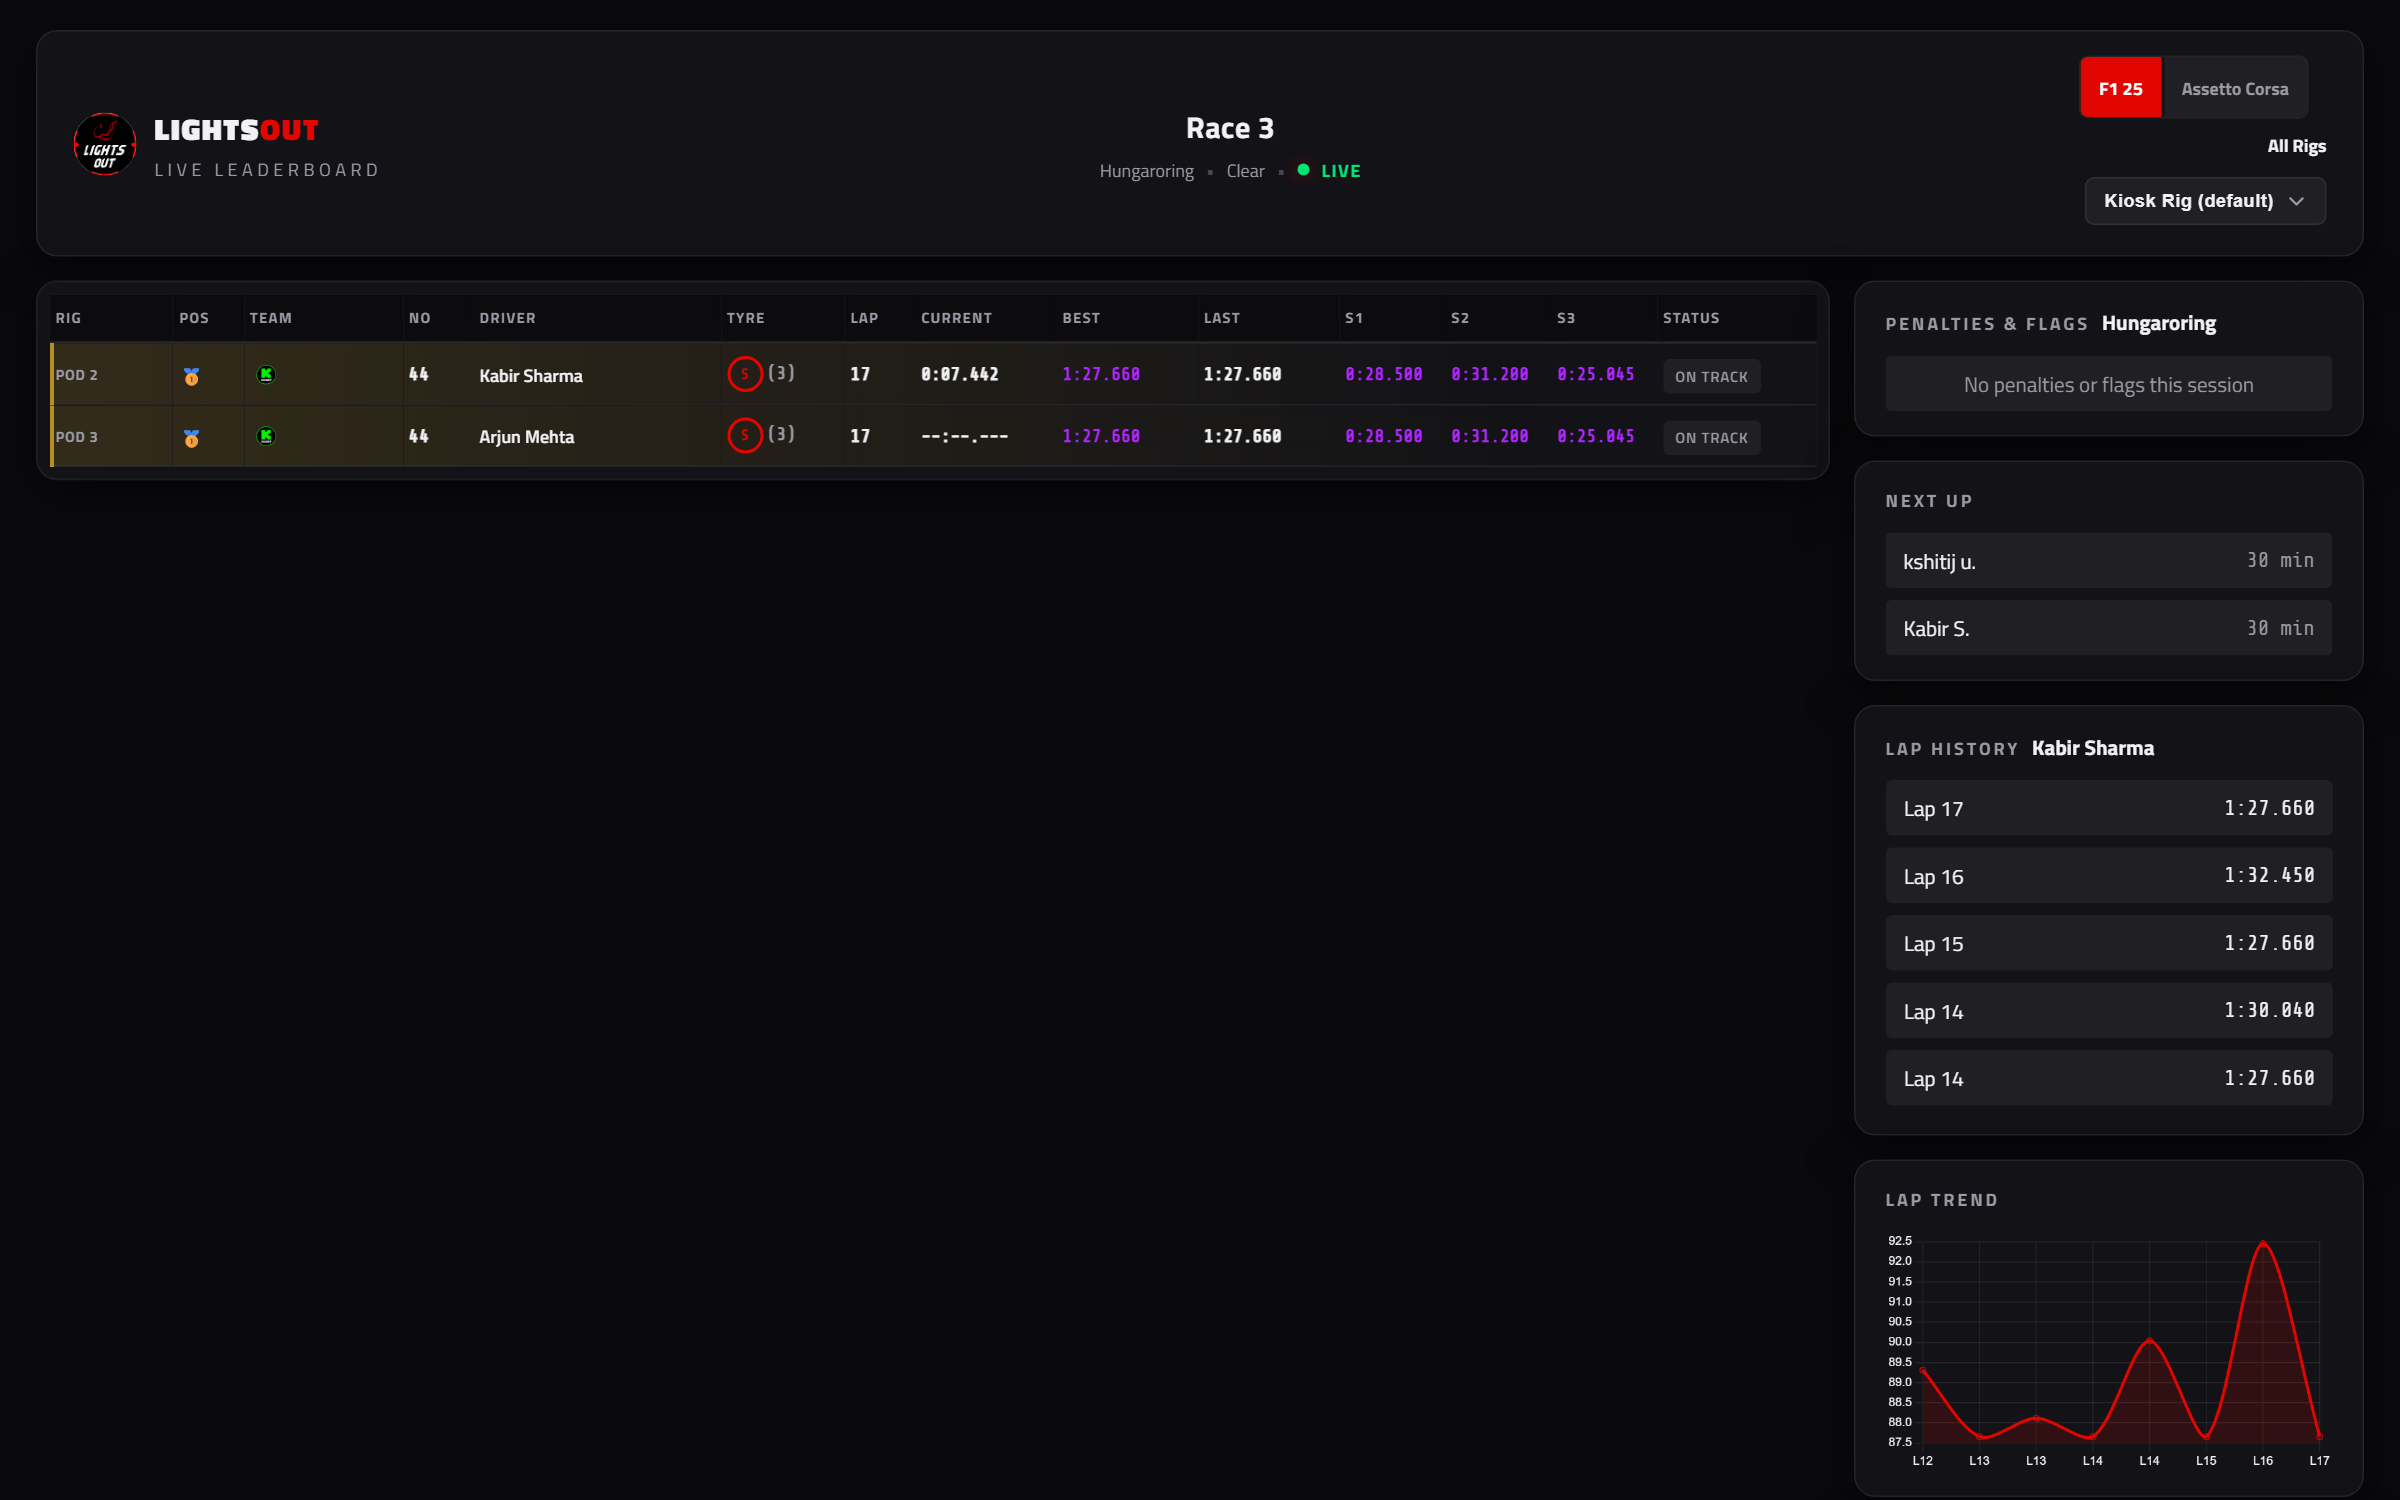Select driver name Kabir Sharma in table
This screenshot has width=2400, height=1500.
click(531, 376)
